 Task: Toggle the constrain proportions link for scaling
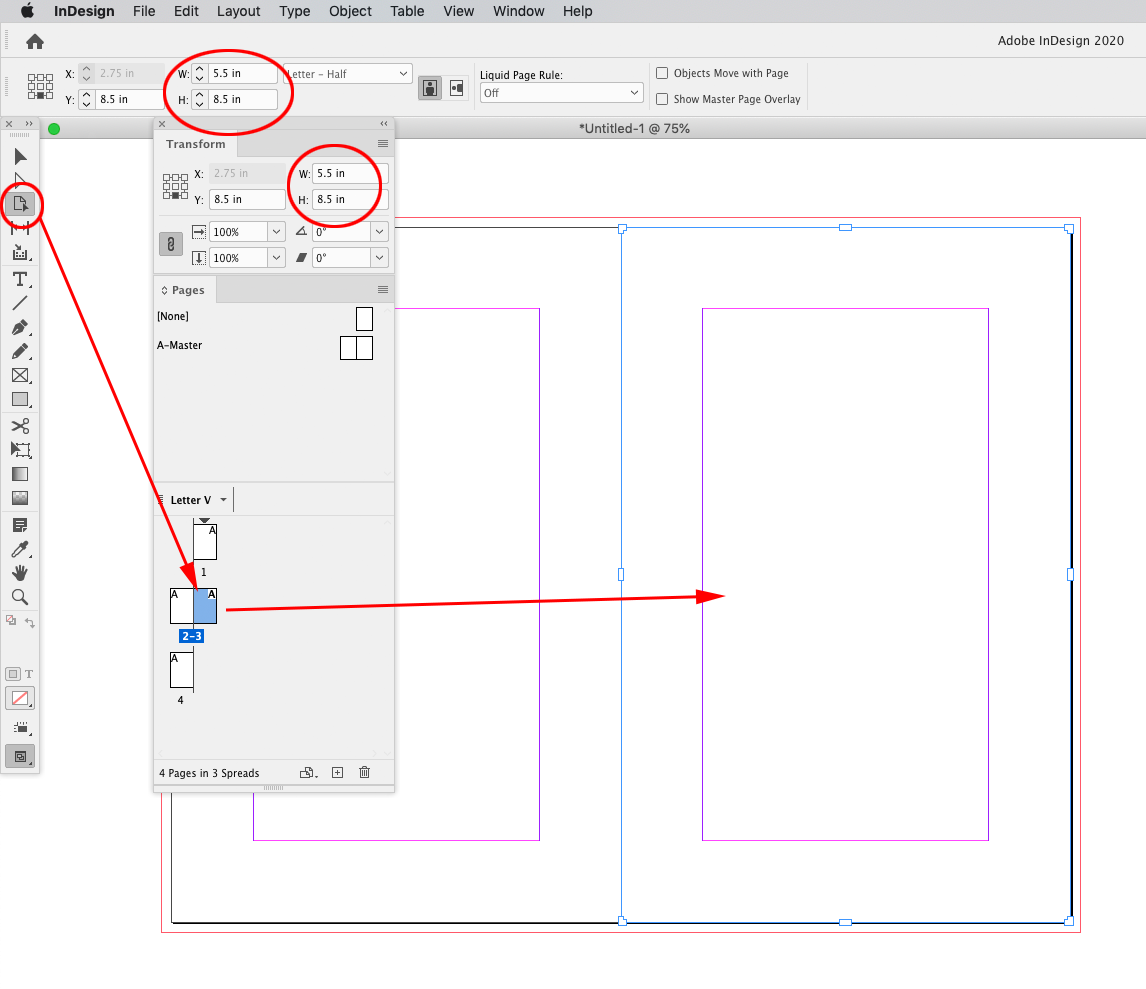(170, 244)
